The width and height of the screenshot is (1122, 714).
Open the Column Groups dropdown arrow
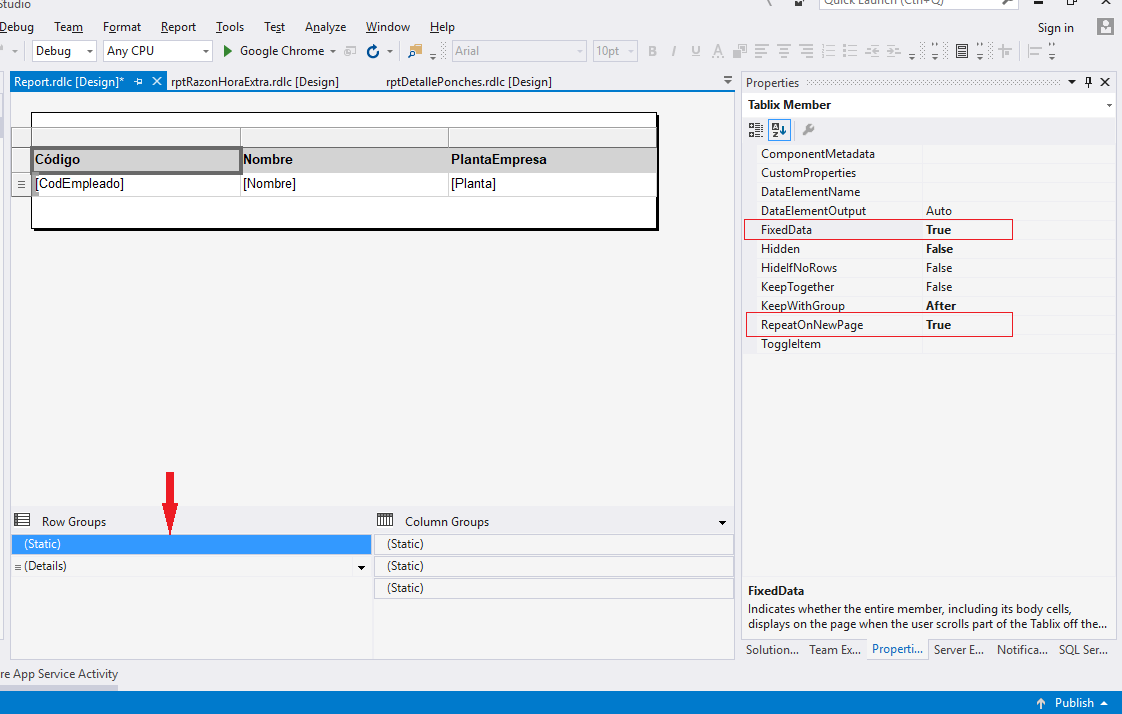[722, 521]
